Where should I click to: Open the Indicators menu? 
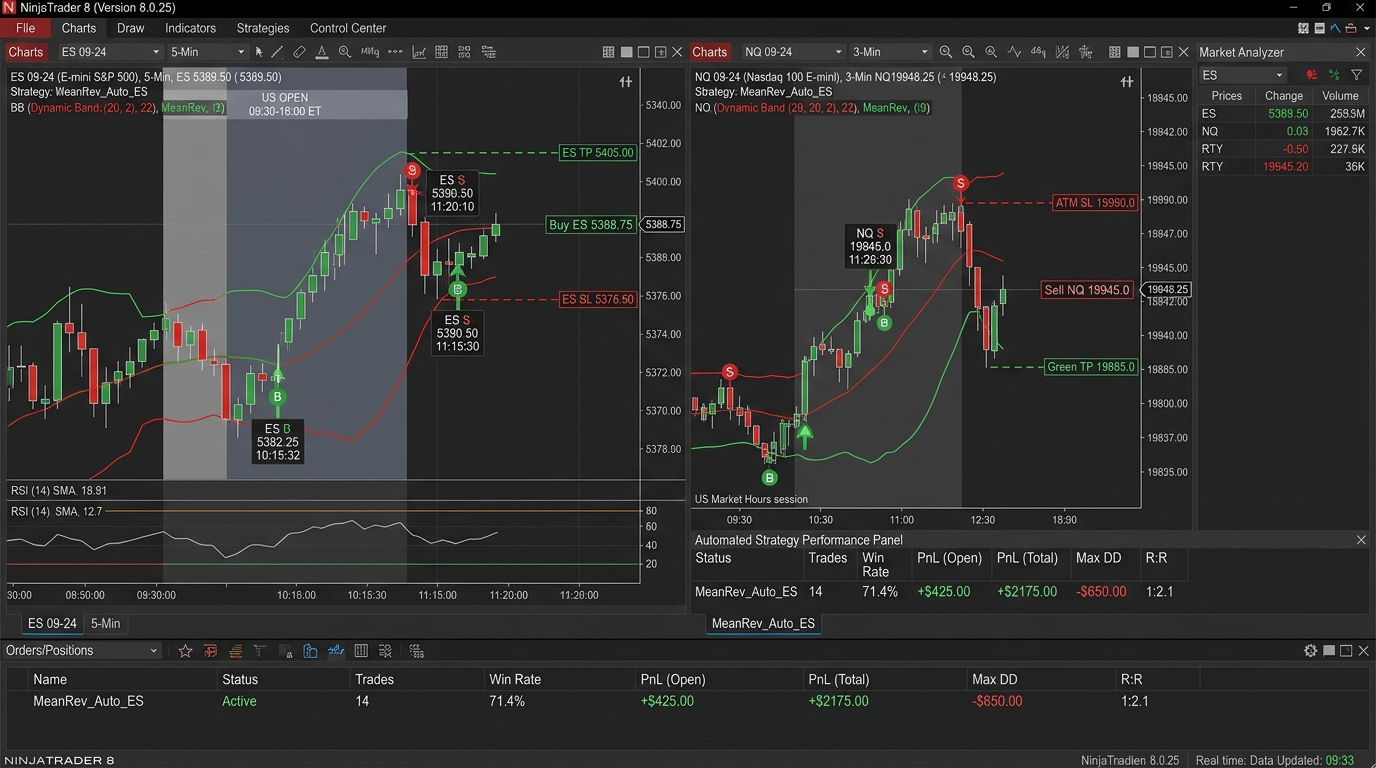tap(190, 28)
